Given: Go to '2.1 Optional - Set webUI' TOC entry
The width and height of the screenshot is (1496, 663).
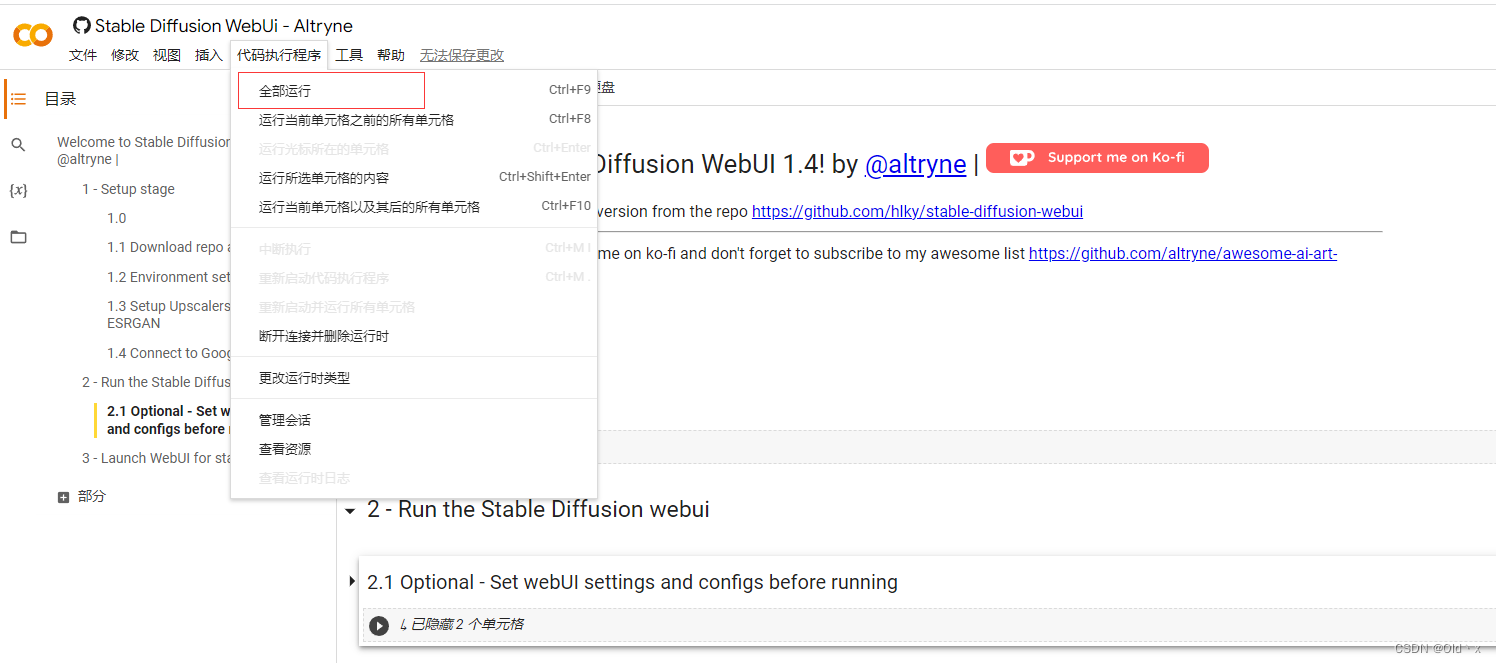Looking at the screenshot, I should (x=168, y=420).
